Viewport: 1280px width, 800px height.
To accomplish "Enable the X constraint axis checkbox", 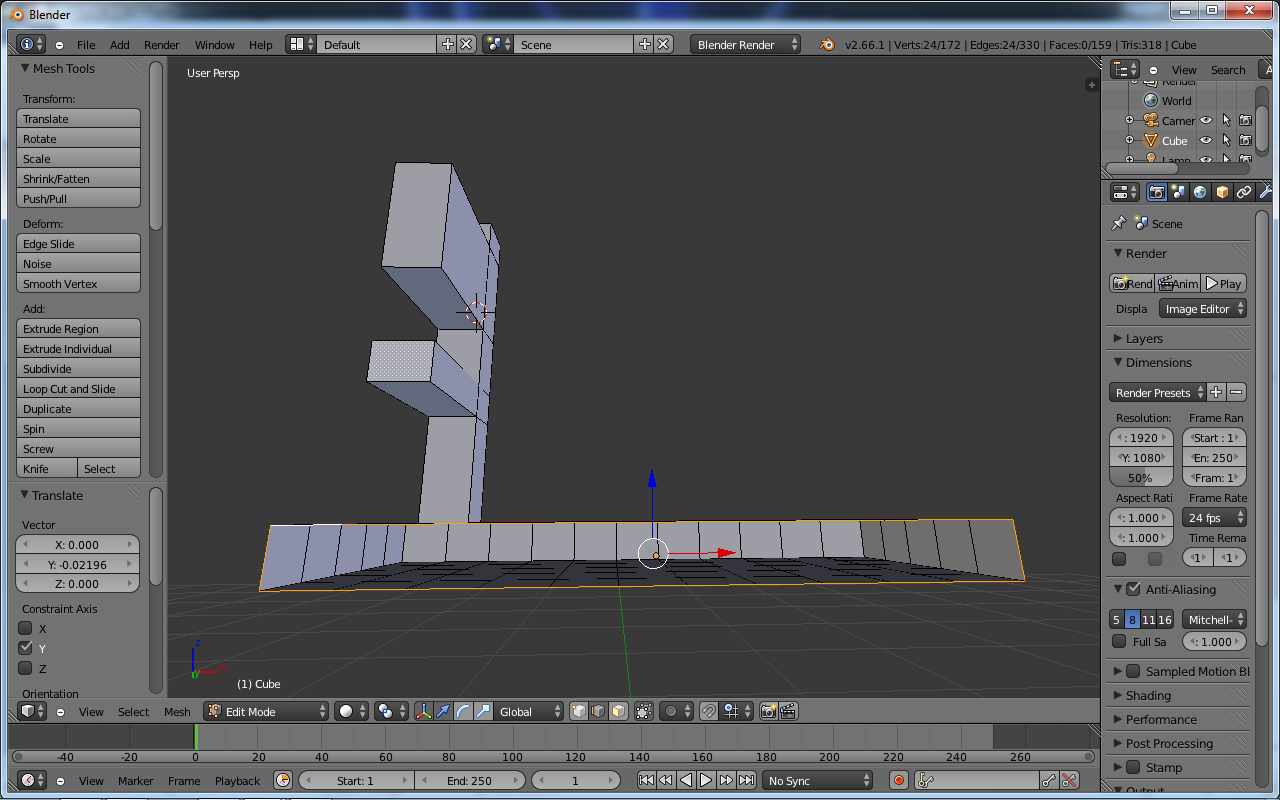I will coord(25,628).
